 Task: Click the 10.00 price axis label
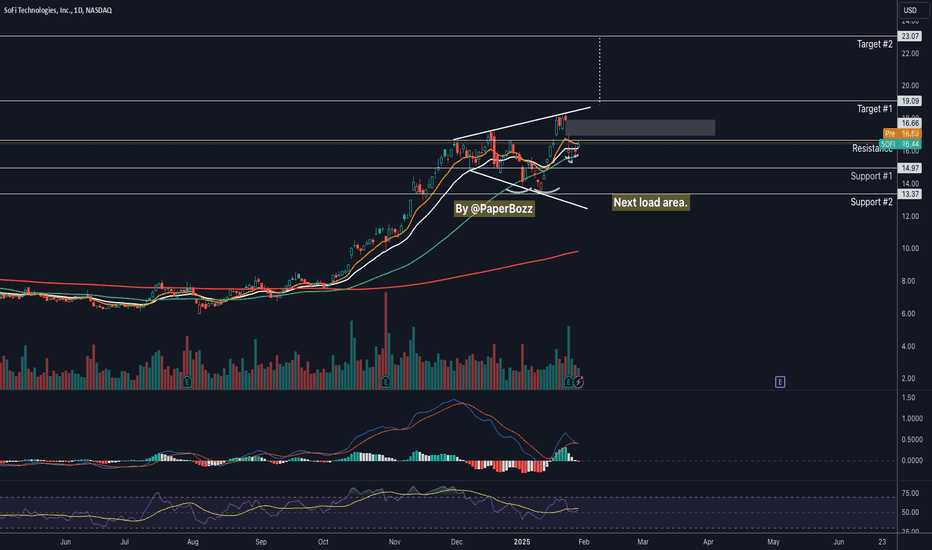click(910, 249)
